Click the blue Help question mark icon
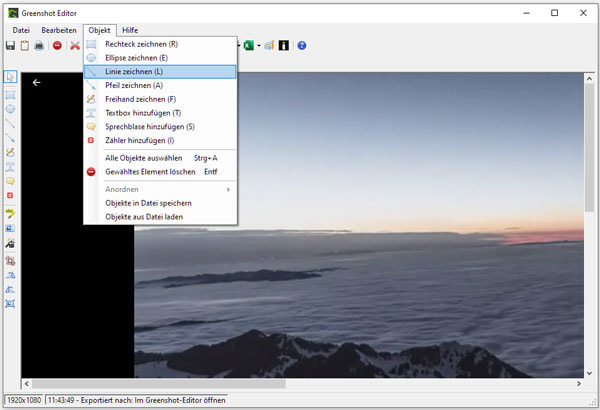The width and height of the screenshot is (600, 410). tap(301, 46)
